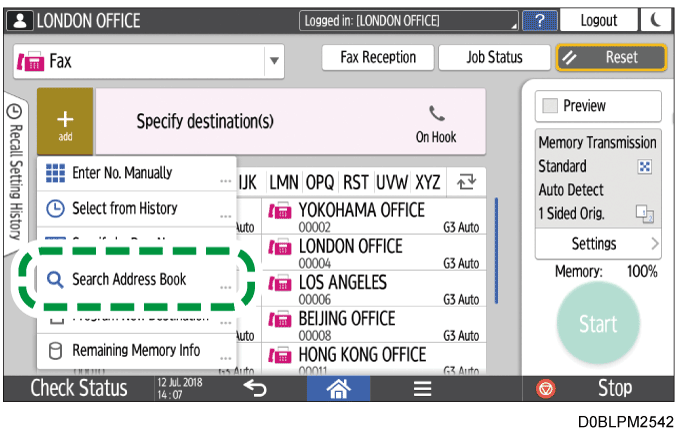Image resolution: width=679 pixels, height=431 pixels.
Task: Open Job Status
Action: pyautogui.click(x=494, y=58)
